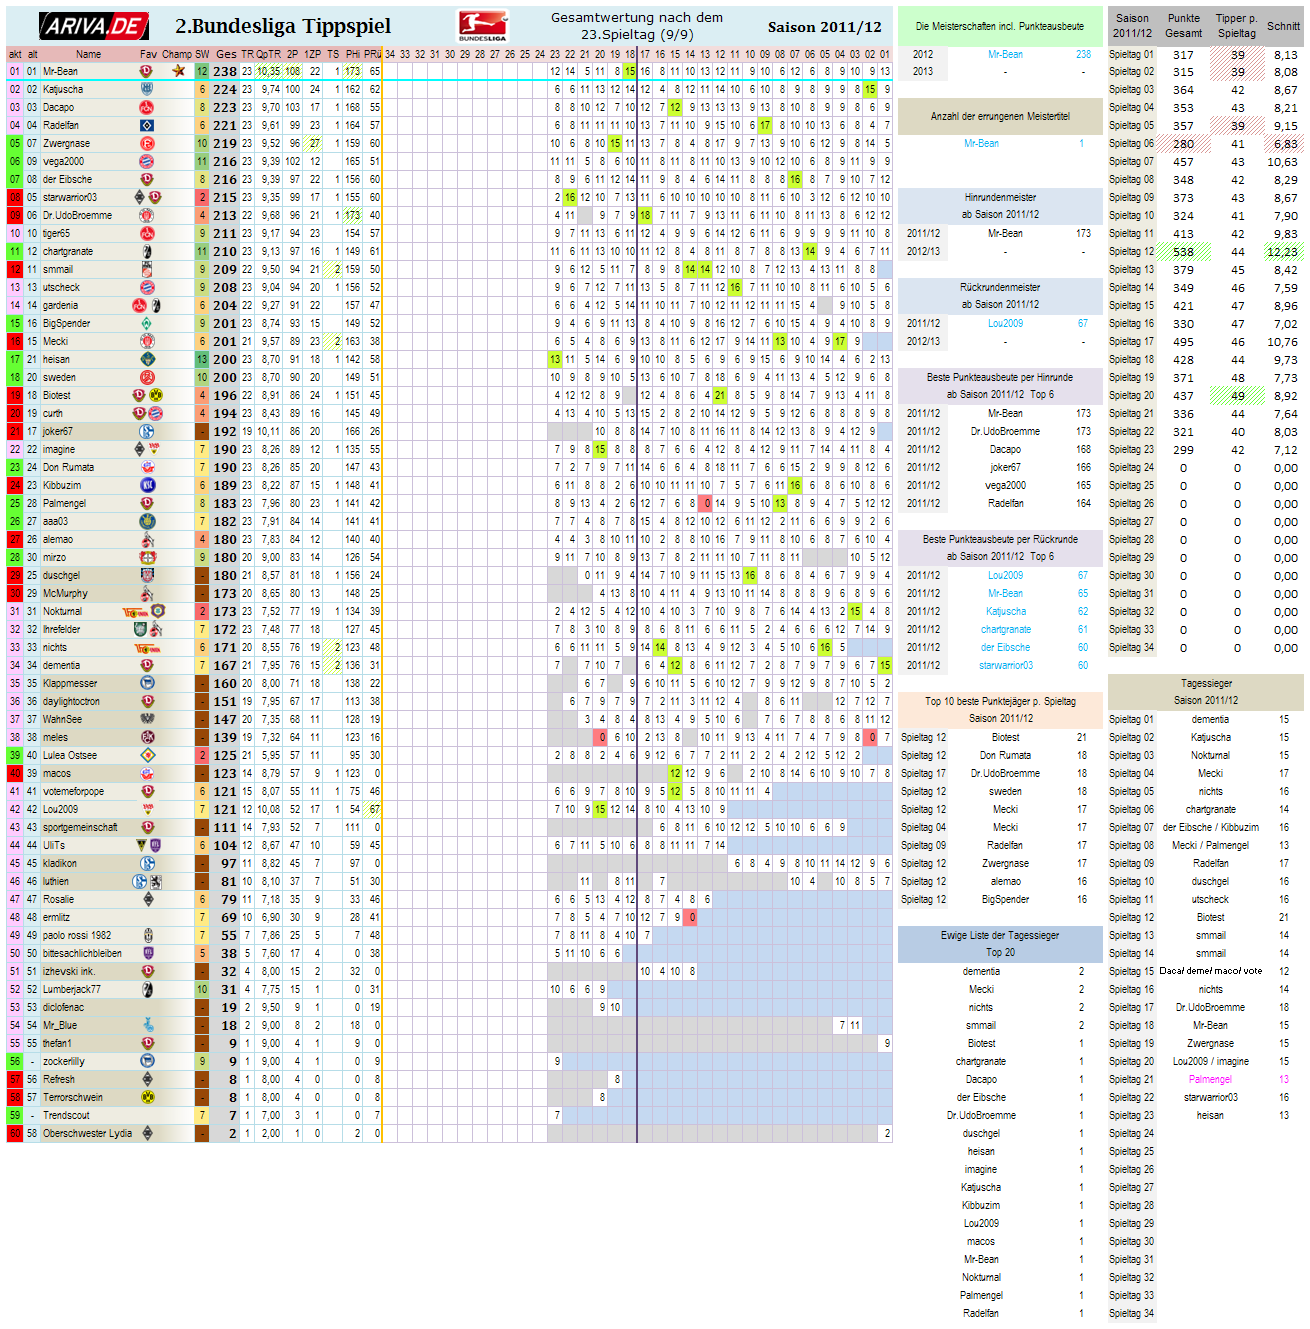Click the Union Berlin logo in nichts' row

[147, 647]
